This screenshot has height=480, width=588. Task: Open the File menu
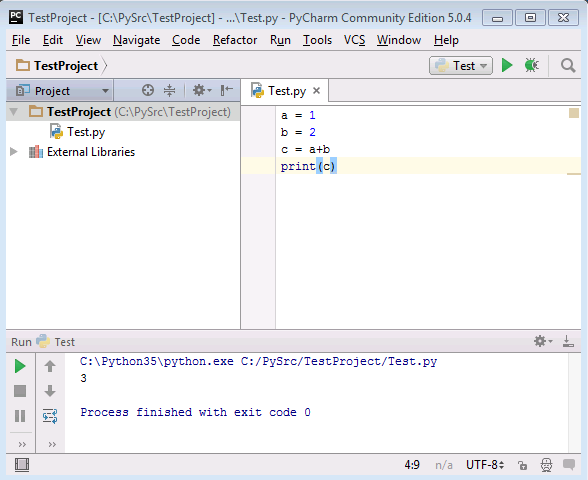click(21, 40)
